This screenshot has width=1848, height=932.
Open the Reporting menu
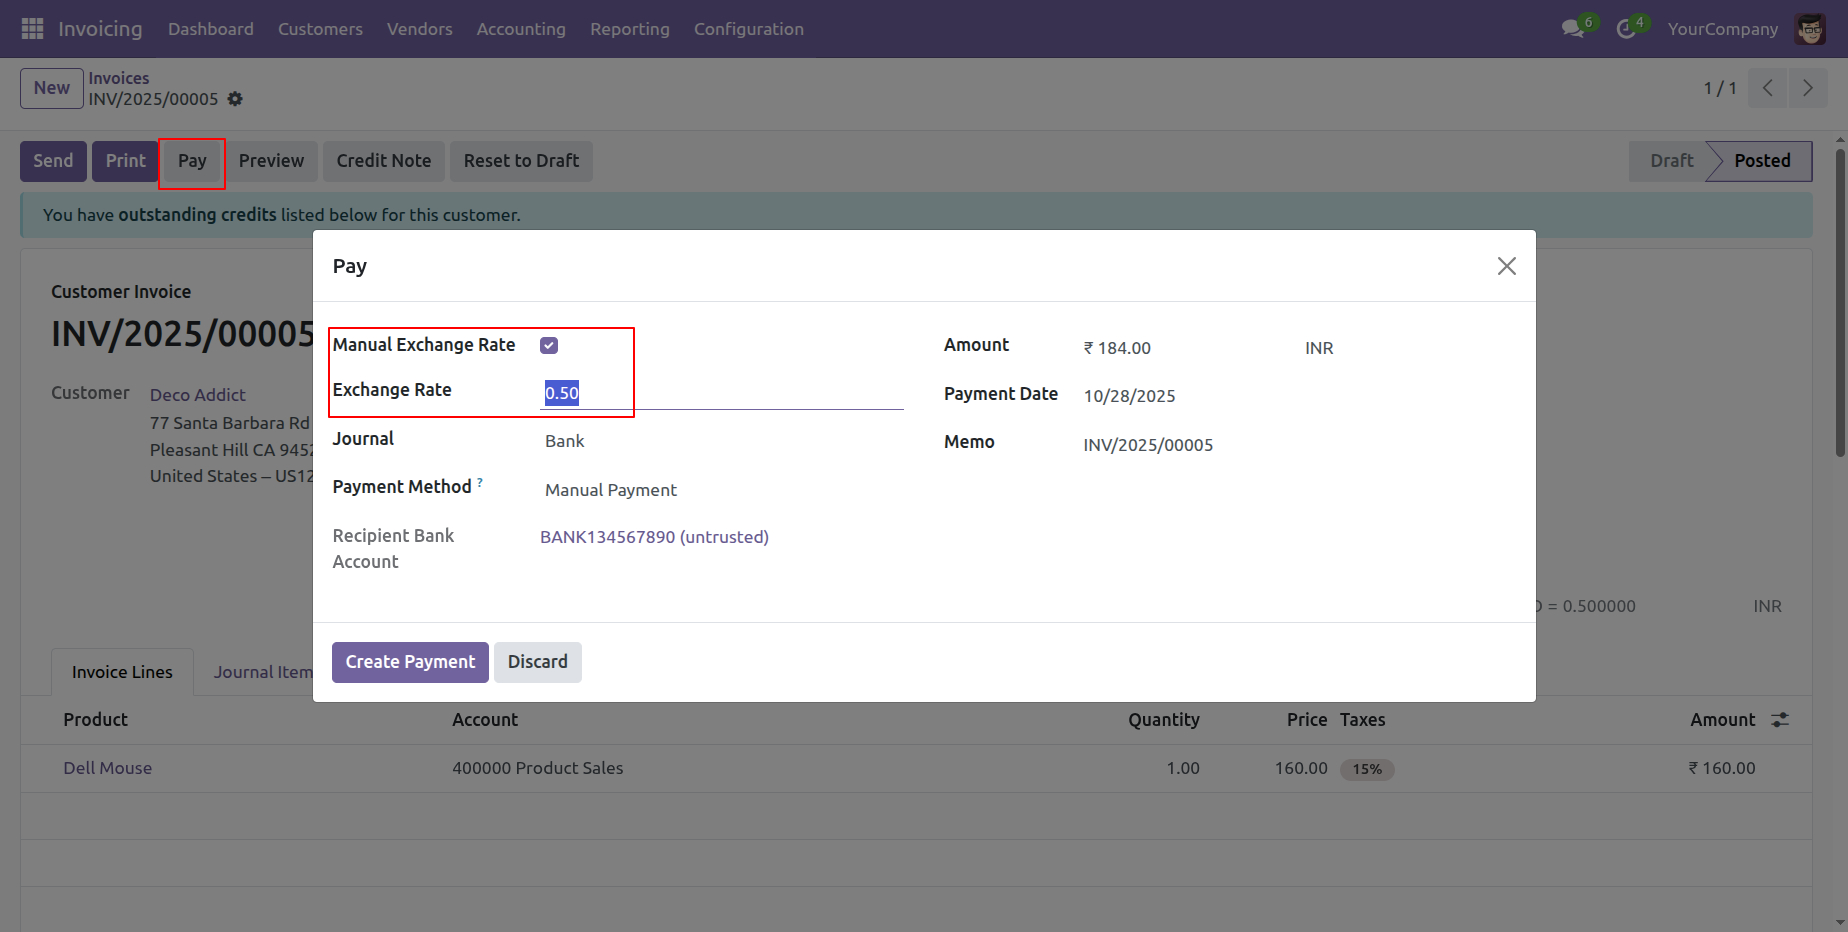pos(629,29)
